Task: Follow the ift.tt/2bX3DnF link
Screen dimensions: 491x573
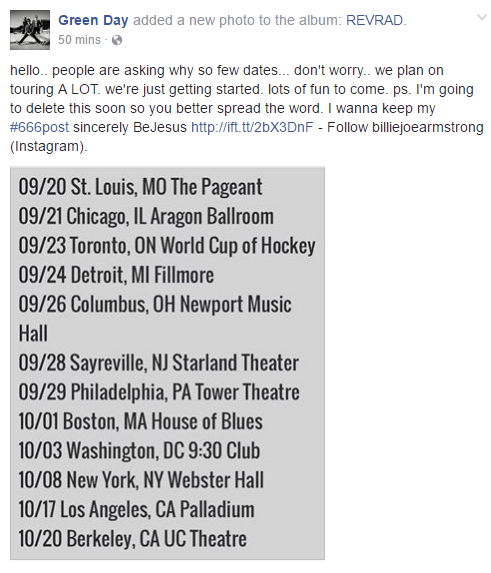Action: click(252, 127)
